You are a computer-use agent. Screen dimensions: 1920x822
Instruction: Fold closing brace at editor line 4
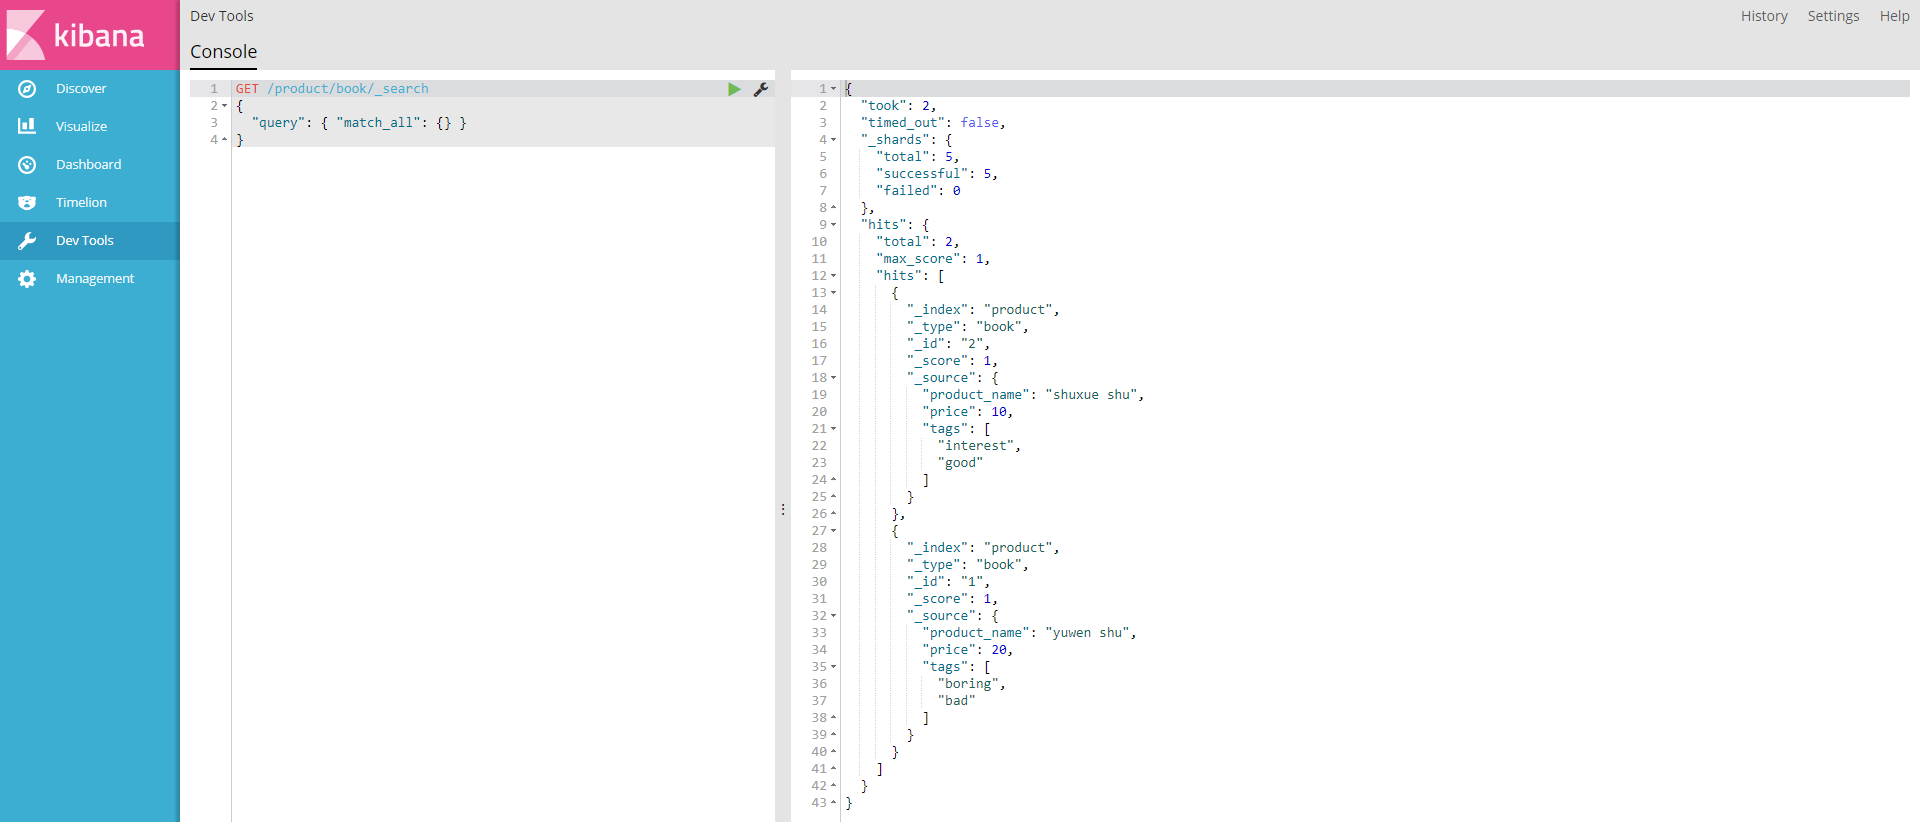click(225, 140)
